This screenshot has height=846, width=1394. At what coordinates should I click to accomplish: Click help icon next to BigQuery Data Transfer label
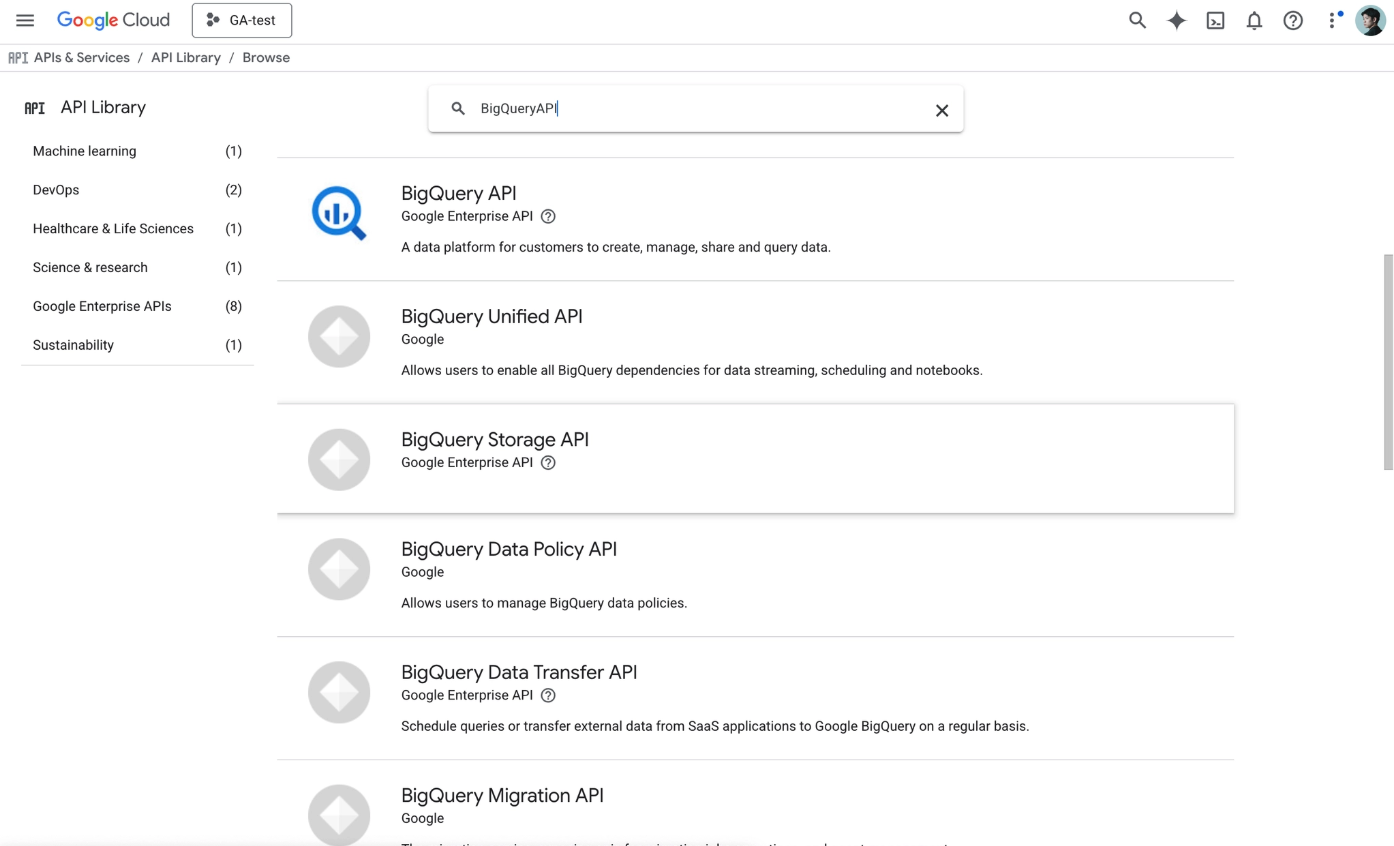click(548, 696)
